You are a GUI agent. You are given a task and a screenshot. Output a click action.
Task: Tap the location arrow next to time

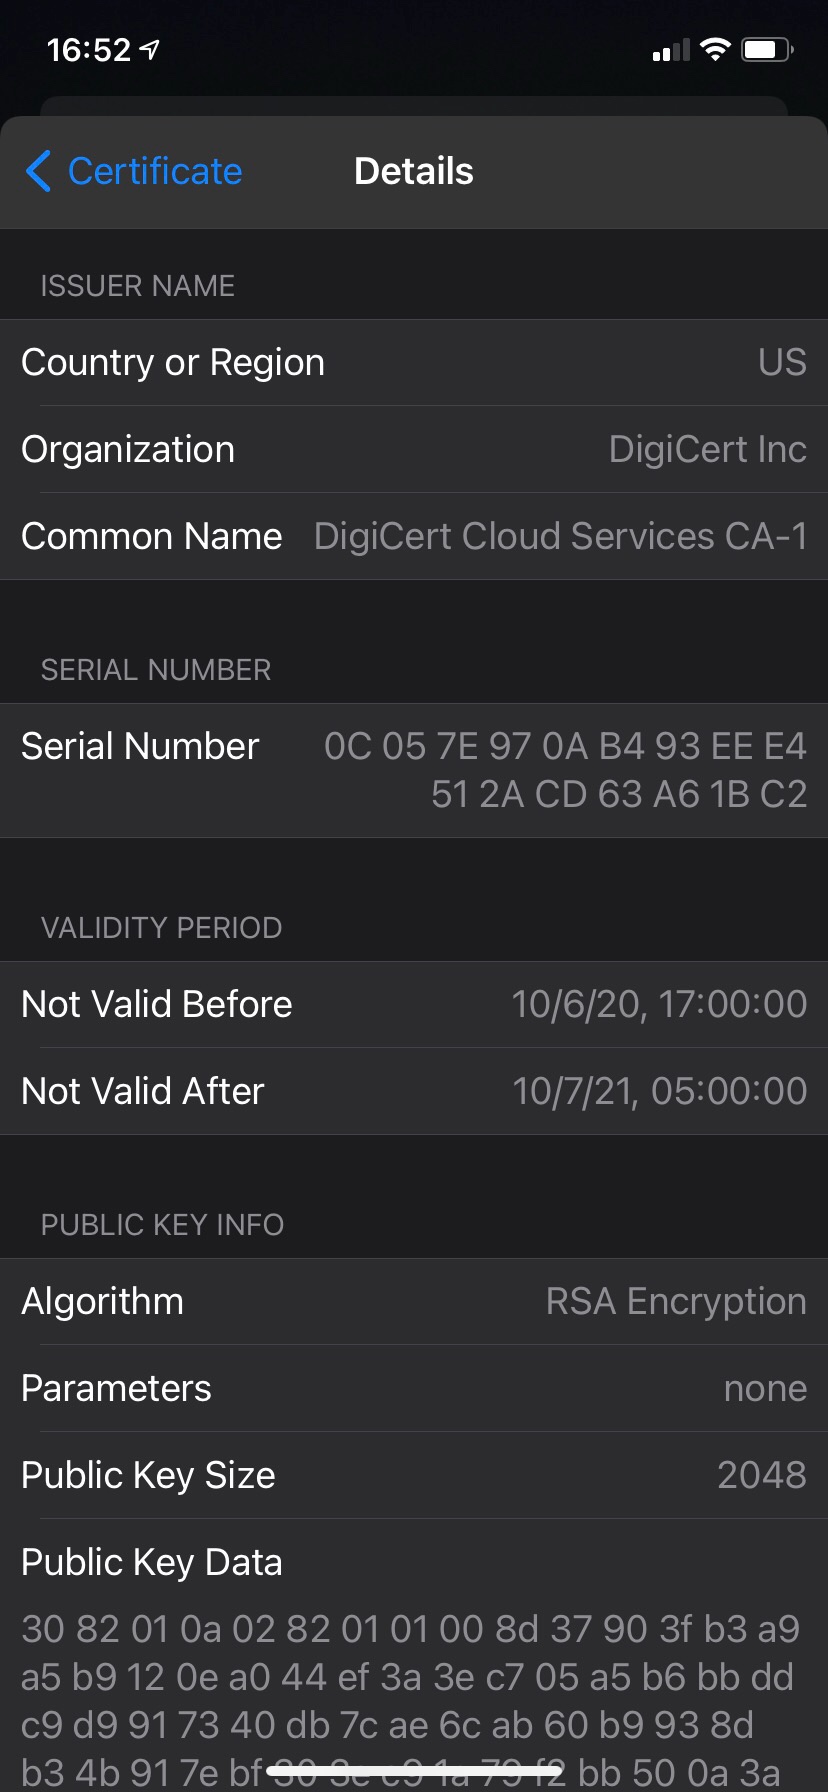click(x=150, y=49)
